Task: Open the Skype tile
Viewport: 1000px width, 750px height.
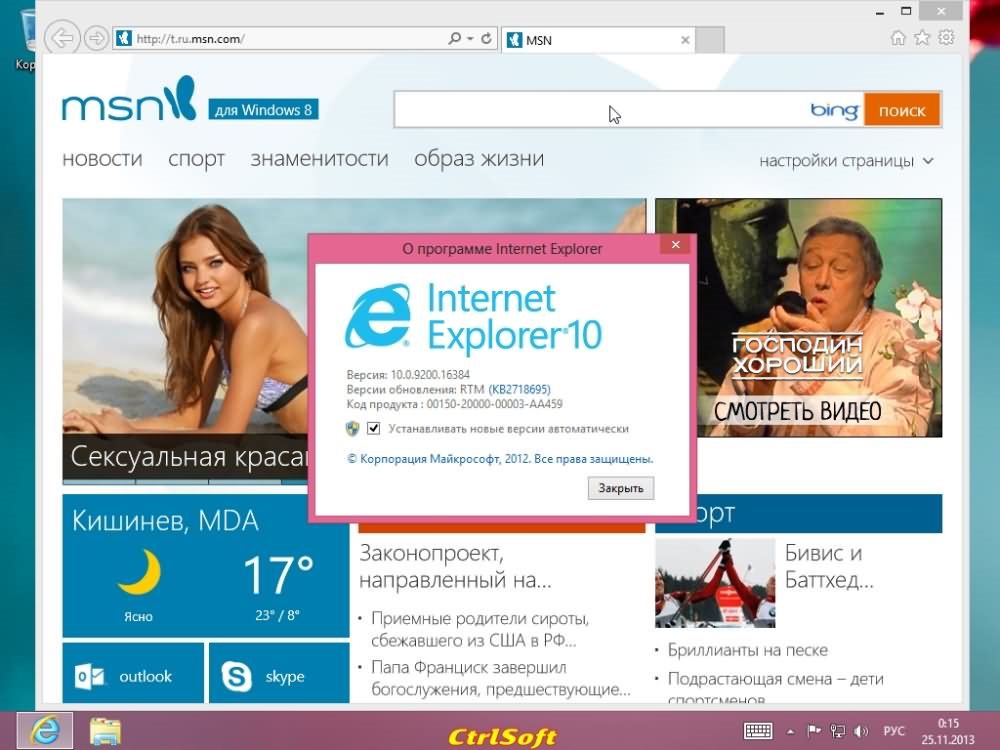Action: 279,676
